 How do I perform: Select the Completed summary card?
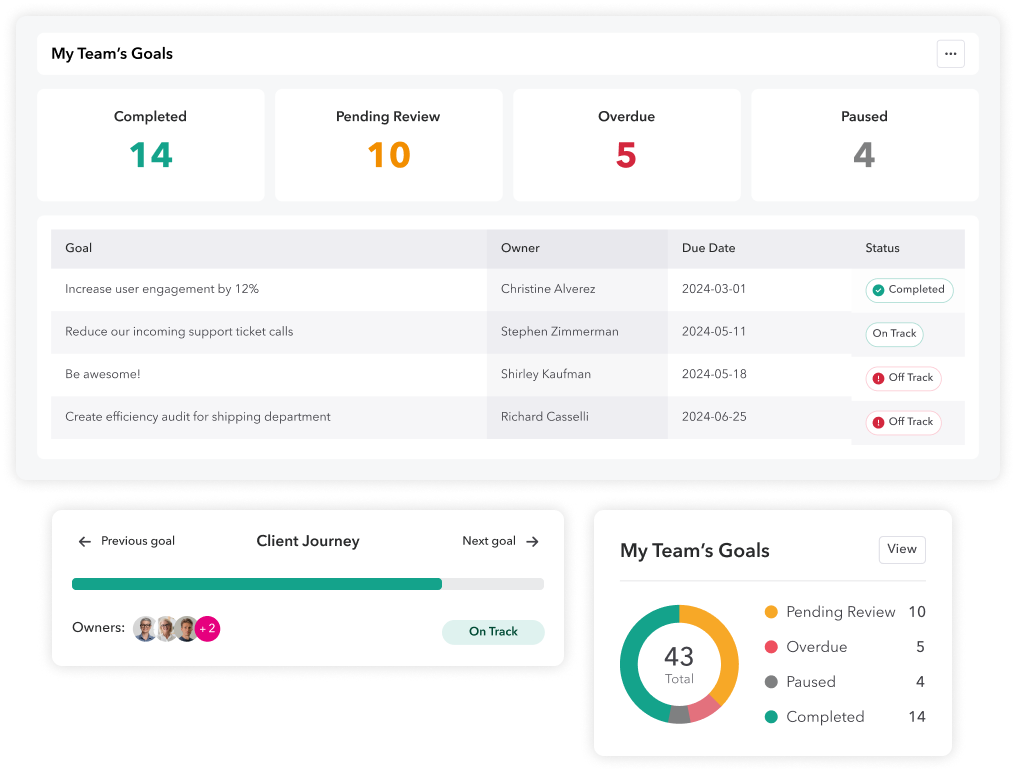click(151, 145)
